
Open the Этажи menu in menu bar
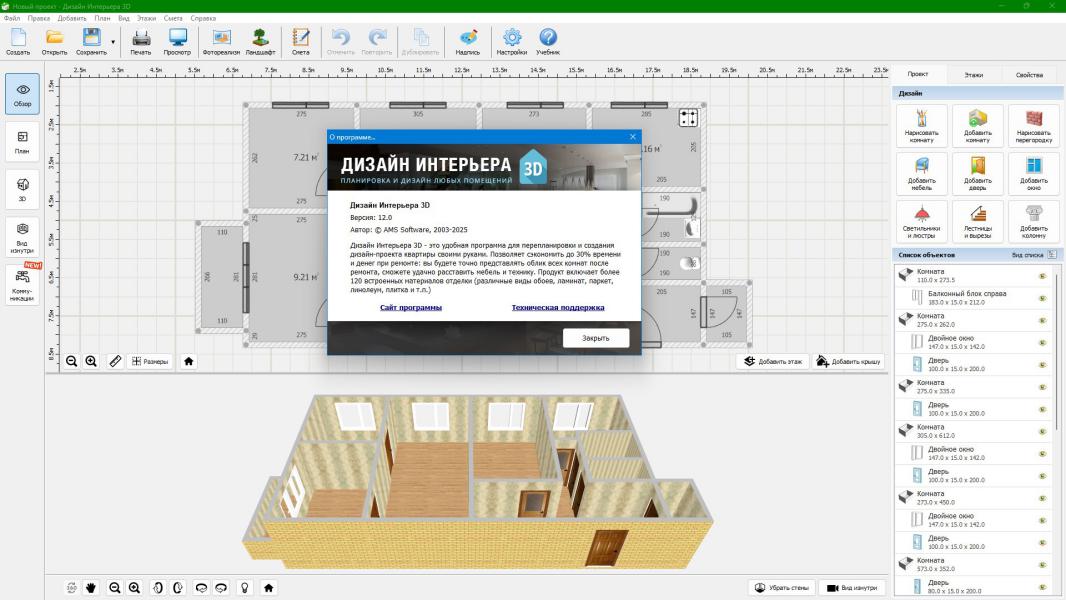point(146,18)
